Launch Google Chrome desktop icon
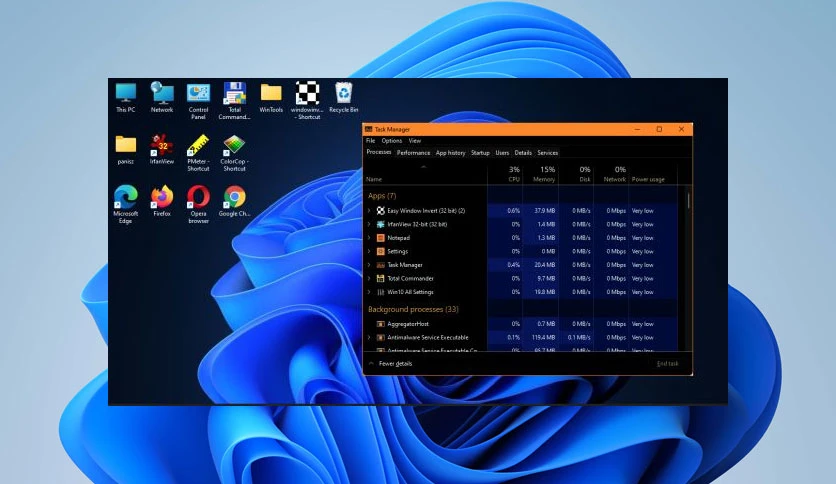The width and height of the screenshot is (836, 484). pos(235,201)
